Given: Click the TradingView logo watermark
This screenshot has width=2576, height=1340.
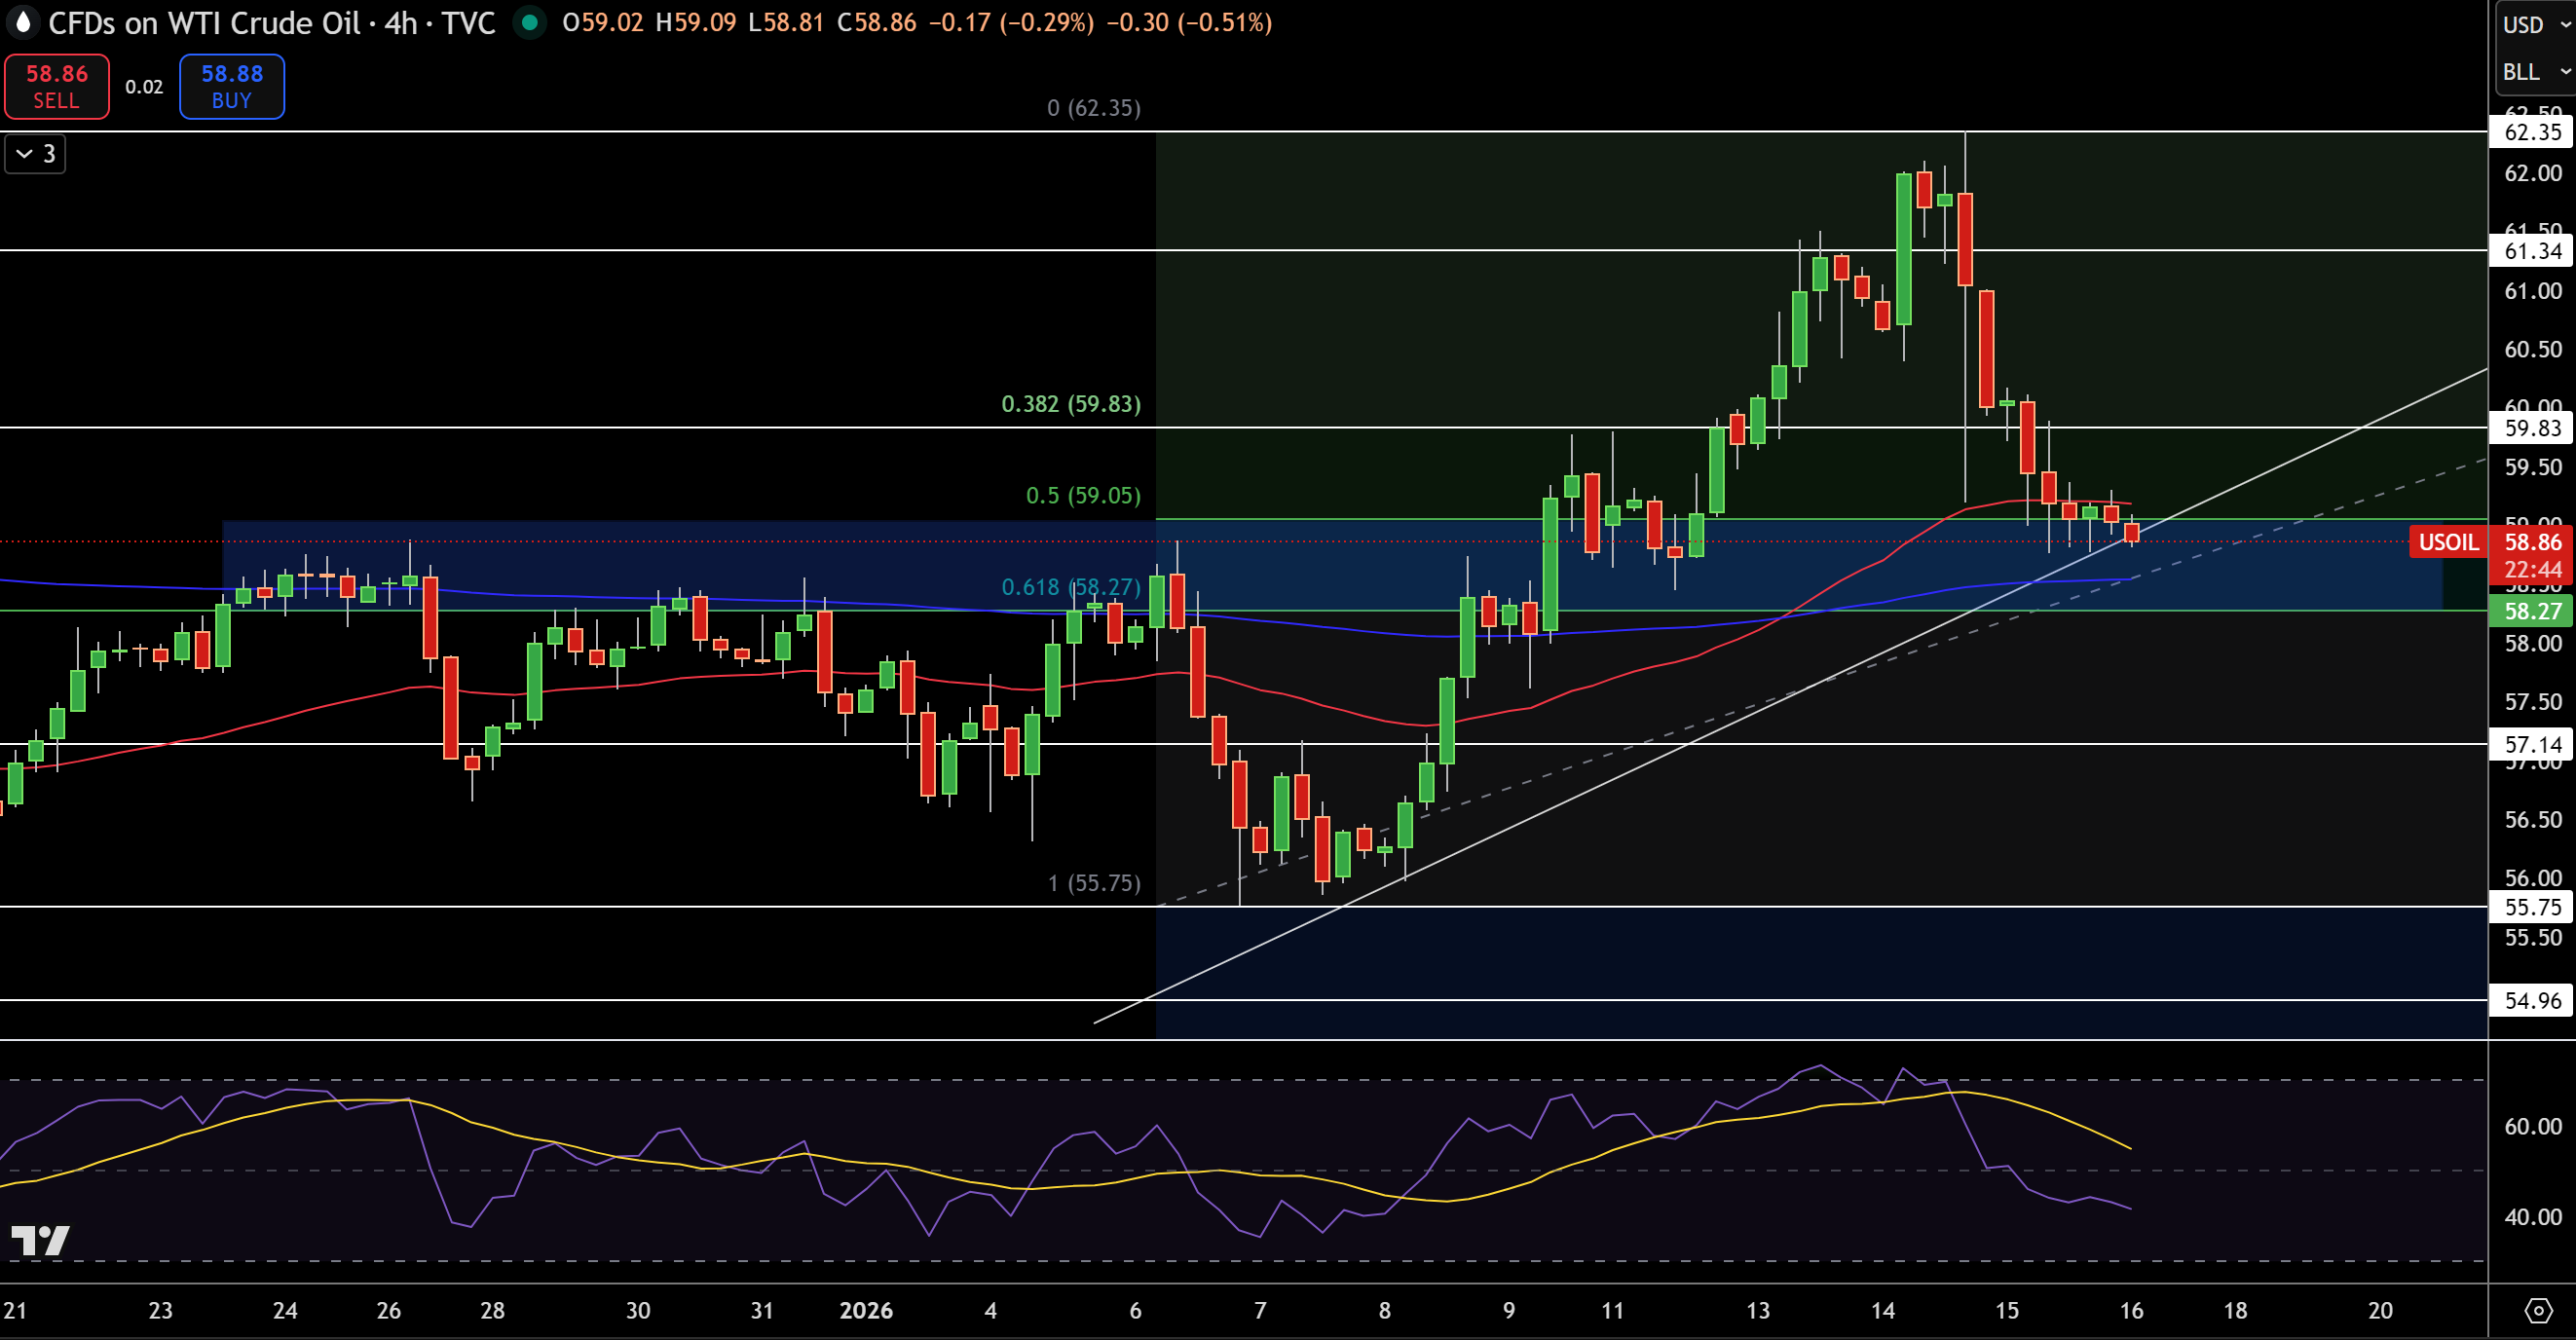Looking at the screenshot, I should pyautogui.click(x=40, y=1240).
